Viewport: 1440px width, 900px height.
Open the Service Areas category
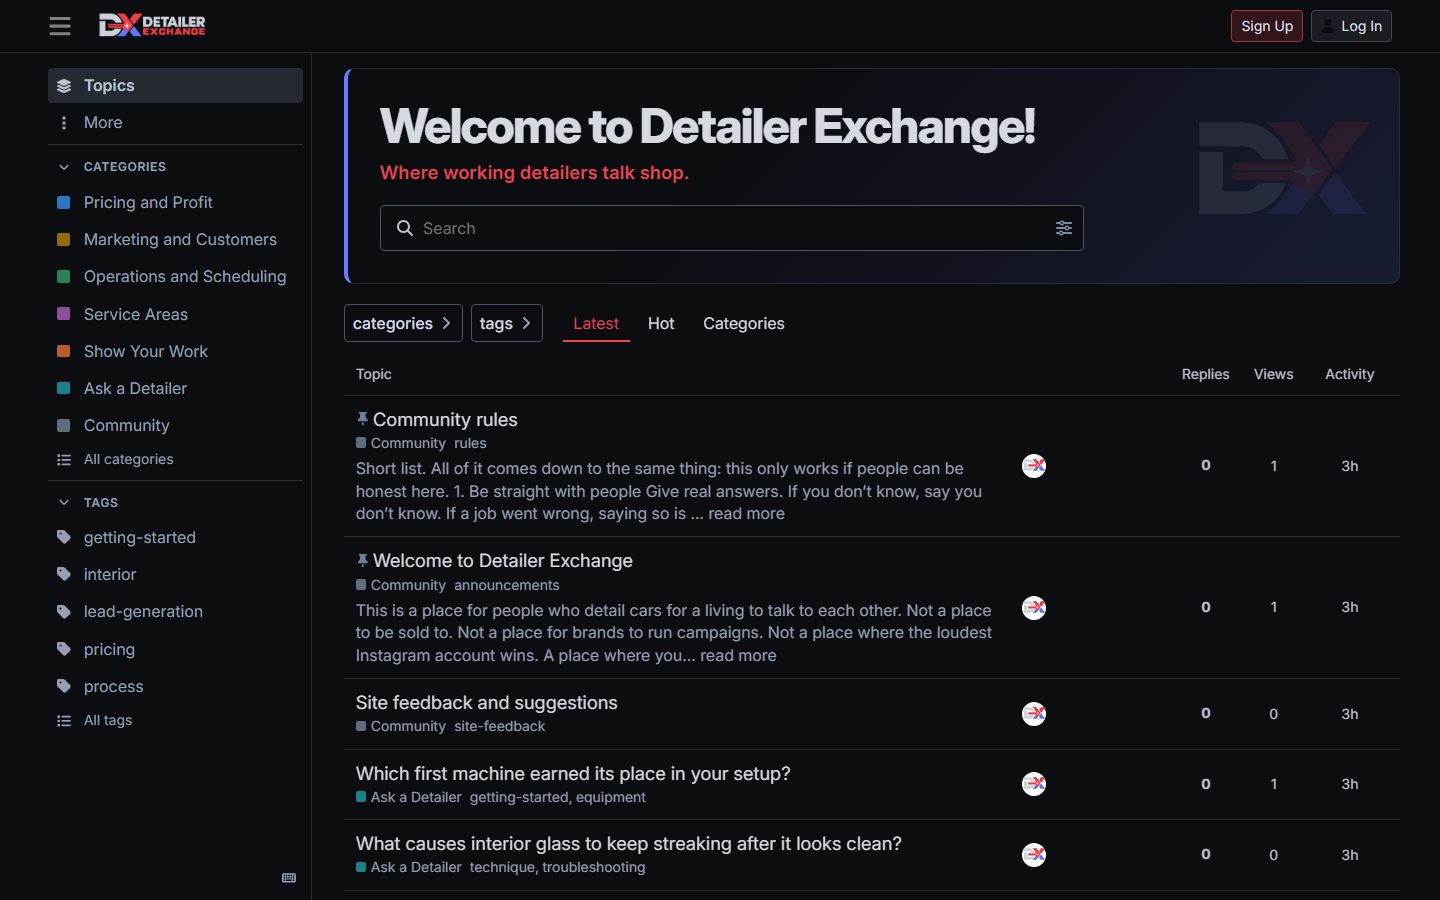pos(175,314)
